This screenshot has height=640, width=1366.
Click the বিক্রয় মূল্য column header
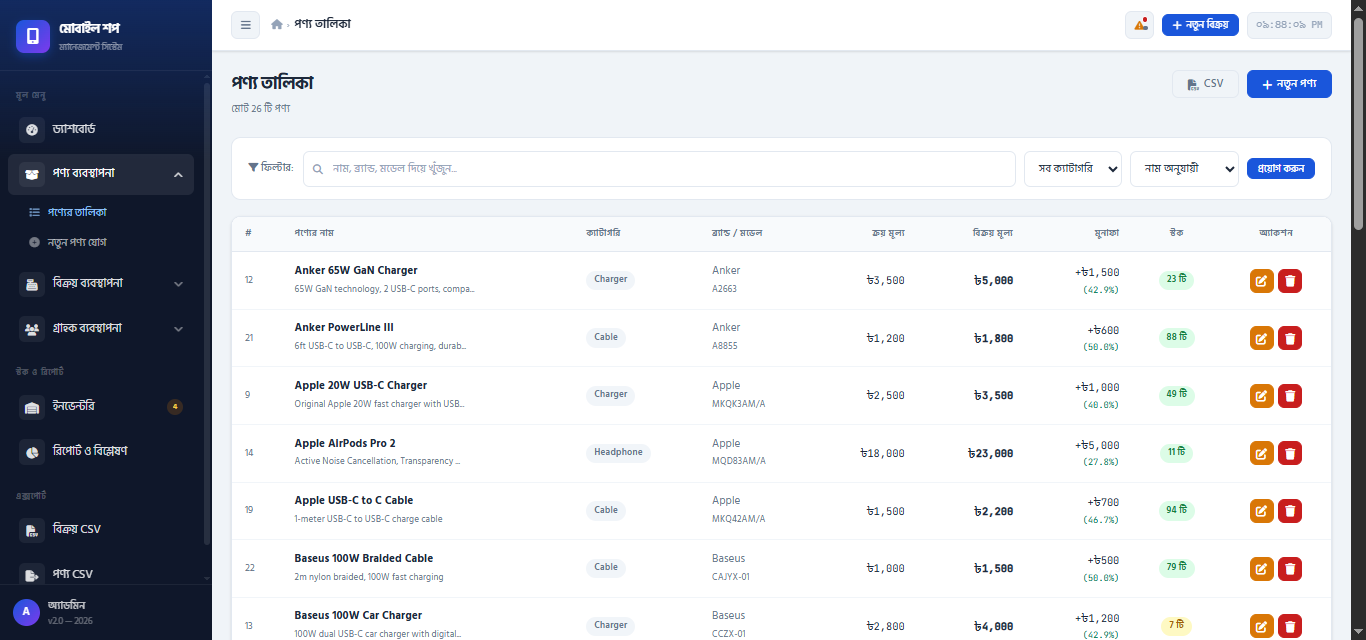[x=993, y=233]
